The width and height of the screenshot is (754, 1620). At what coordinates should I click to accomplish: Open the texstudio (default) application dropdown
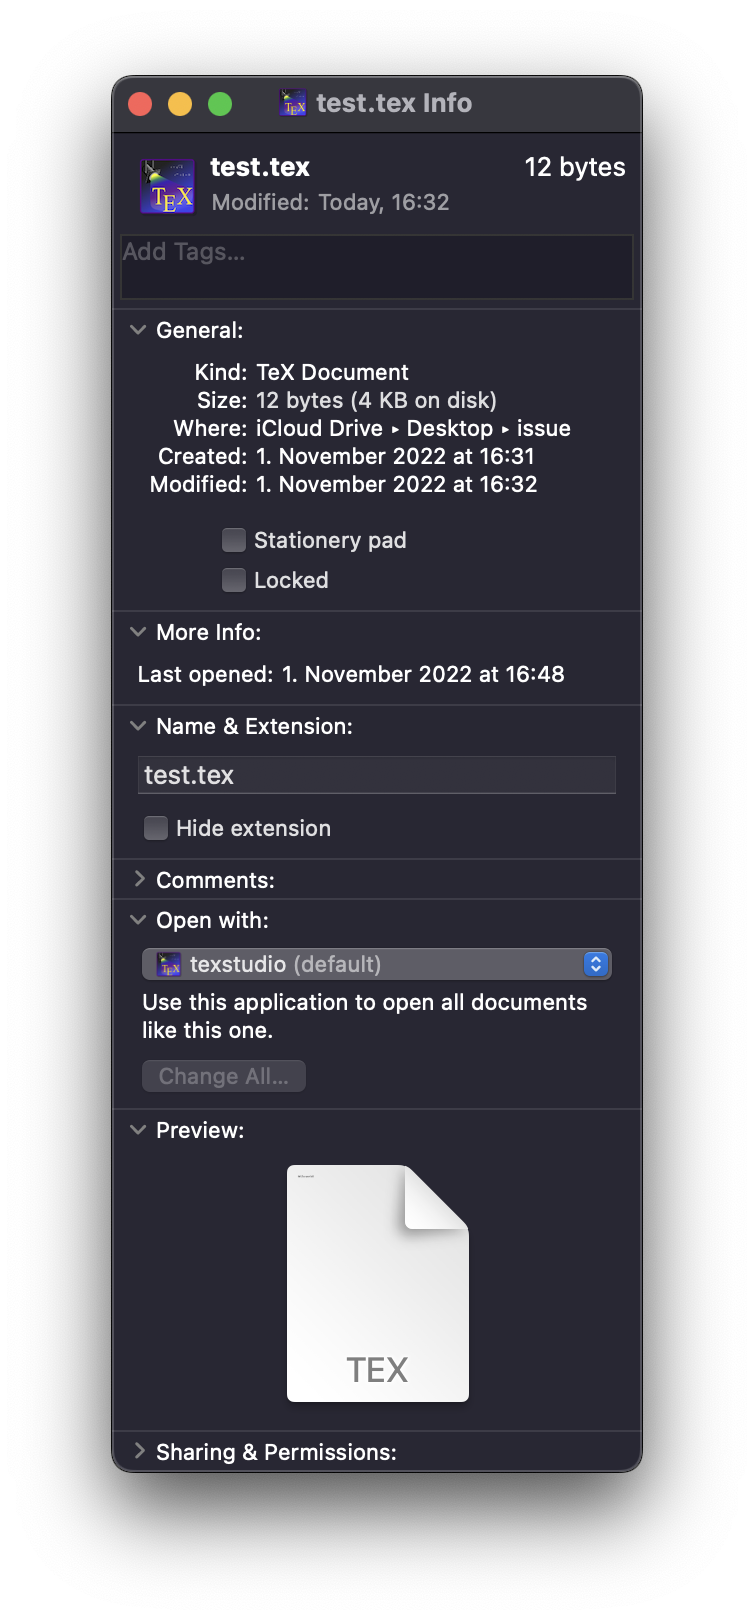[x=376, y=964]
